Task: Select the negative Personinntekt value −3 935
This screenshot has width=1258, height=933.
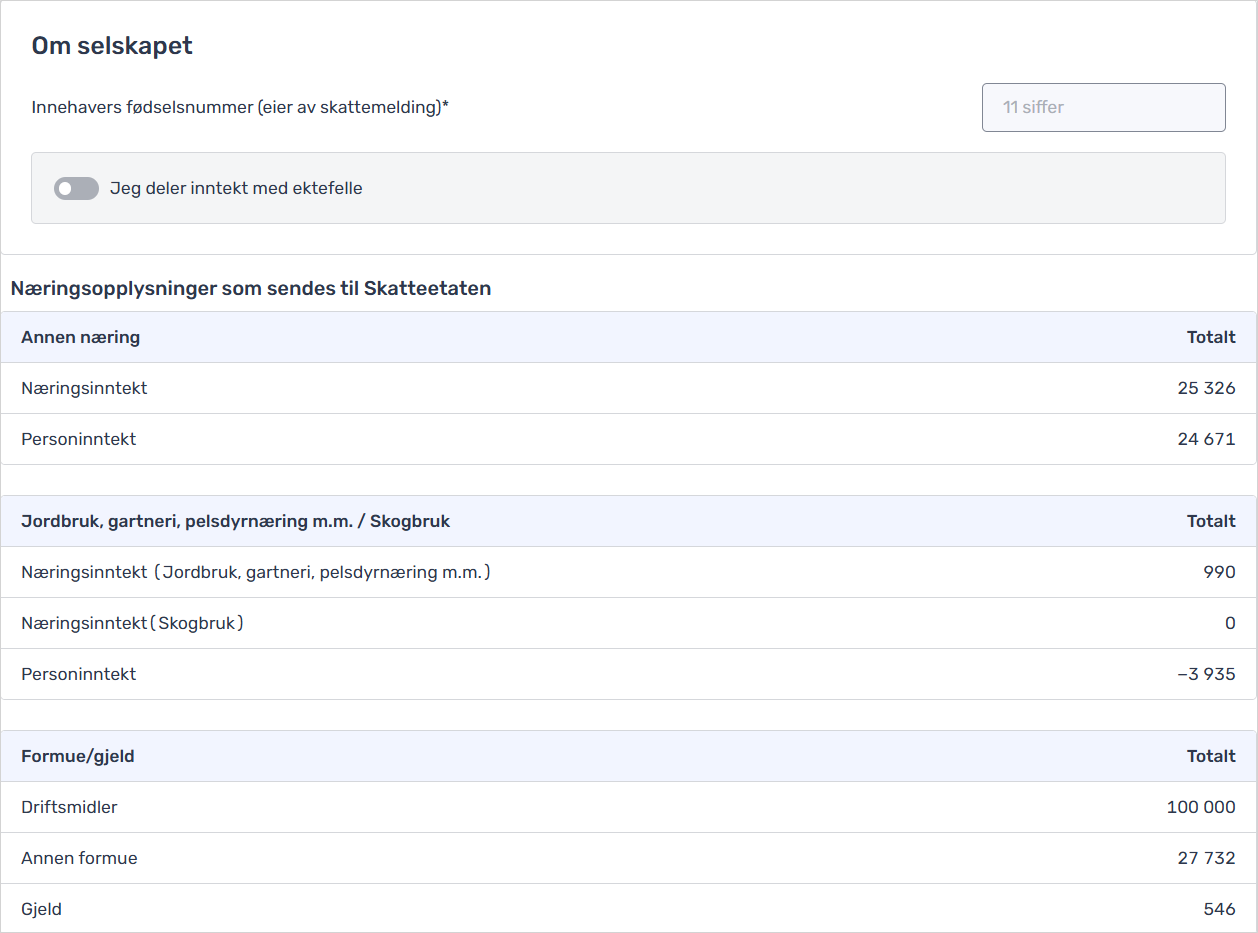Action: tap(1206, 674)
